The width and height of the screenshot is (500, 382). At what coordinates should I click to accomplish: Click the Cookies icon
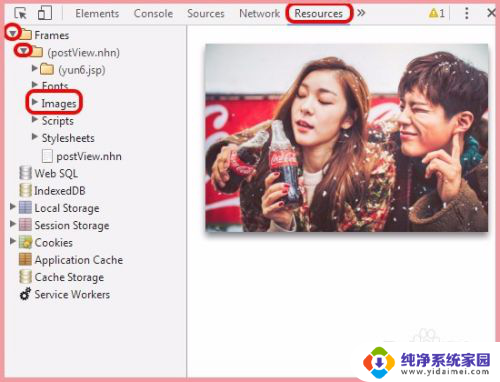click(25, 242)
